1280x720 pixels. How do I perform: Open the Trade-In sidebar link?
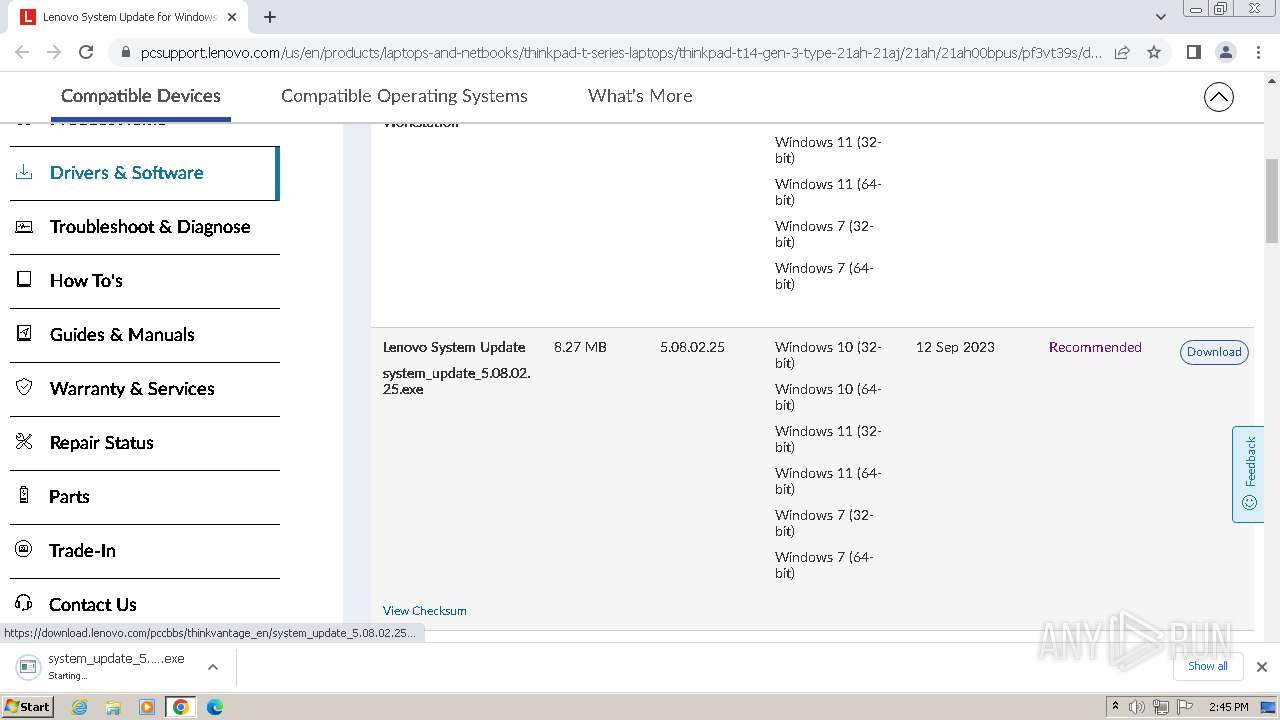(x=82, y=551)
